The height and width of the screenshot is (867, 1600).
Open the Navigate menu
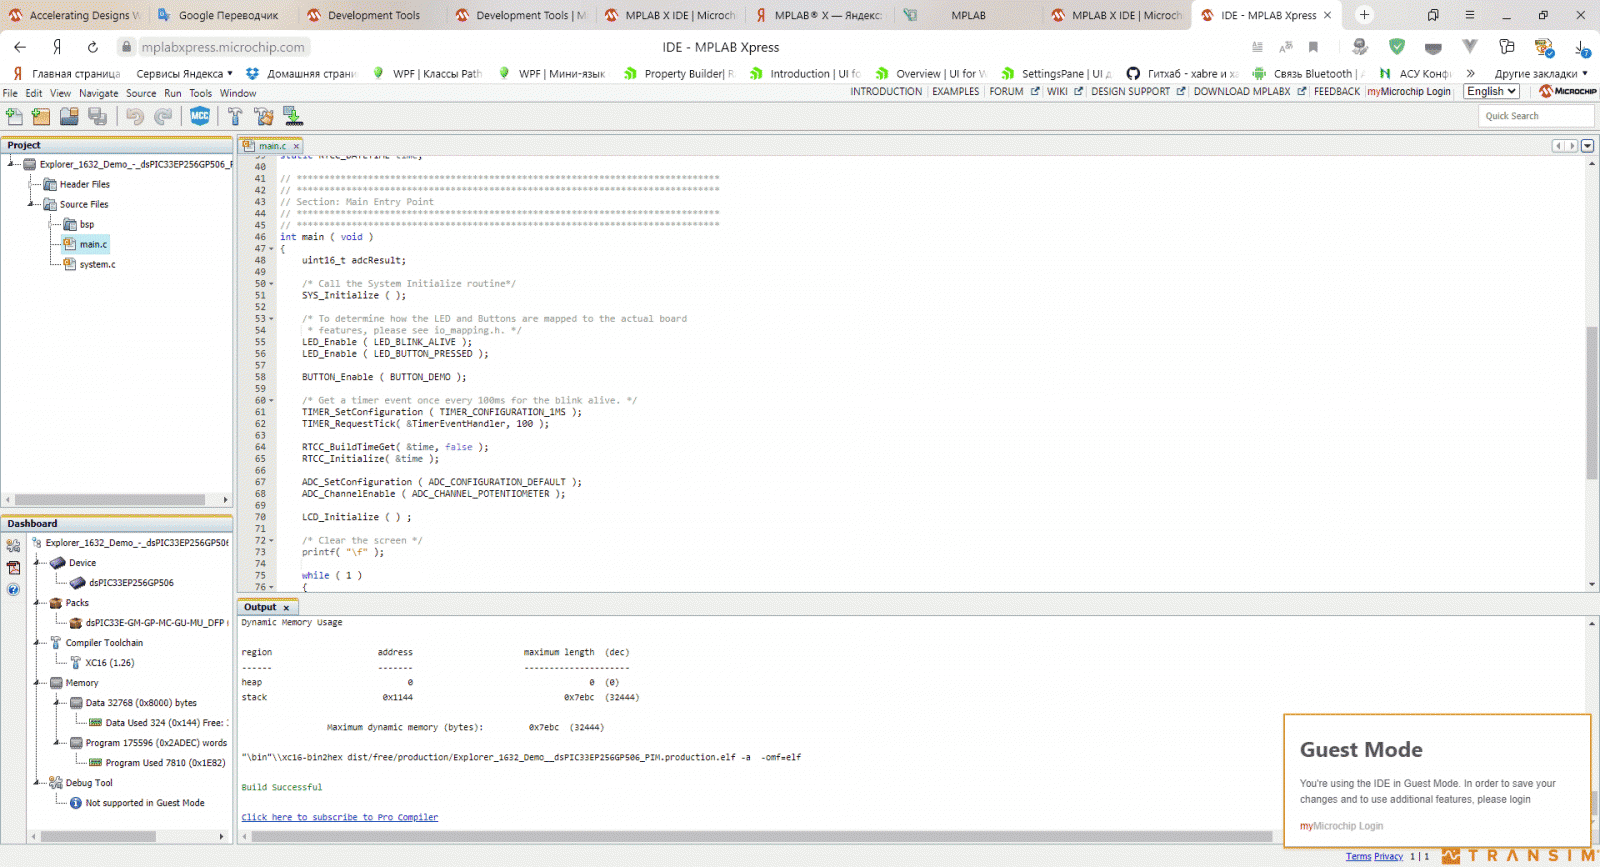coord(99,93)
